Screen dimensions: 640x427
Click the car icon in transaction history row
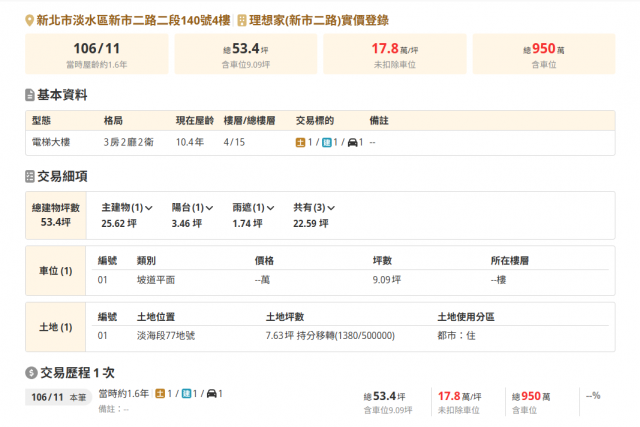[212, 394]
